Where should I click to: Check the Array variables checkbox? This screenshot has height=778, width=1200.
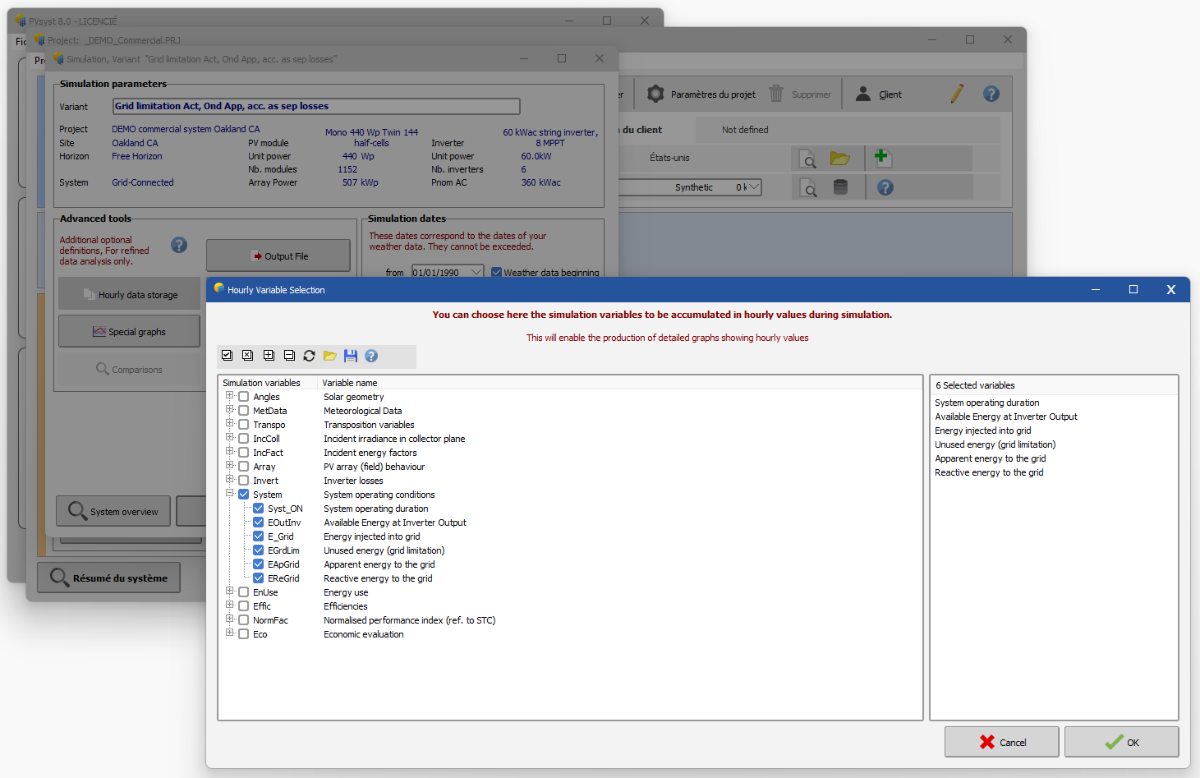(x=243, y=467)
